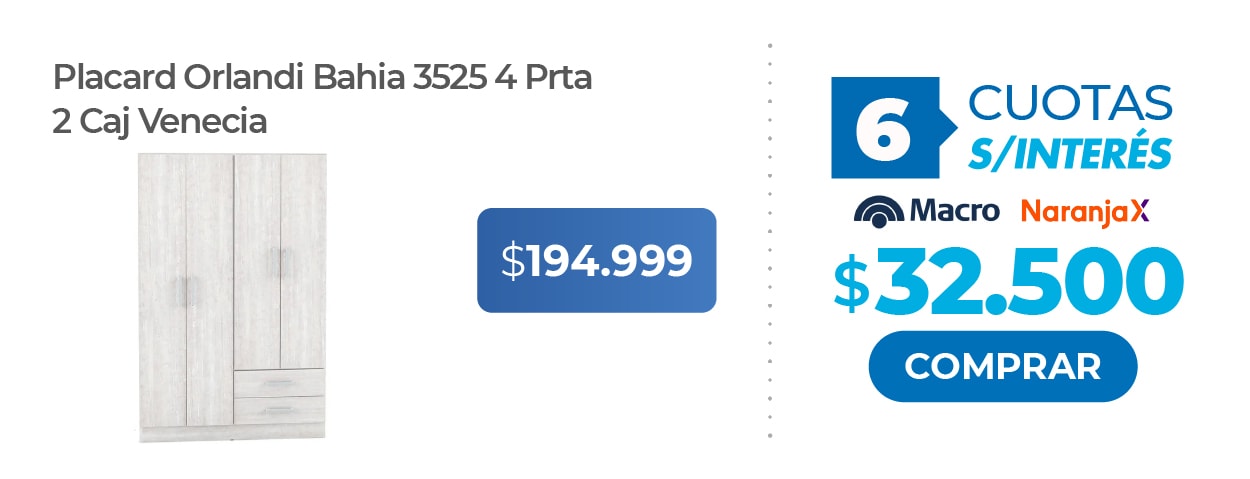Click the wardrobe's top drawer
This screenshot has width=1250, height=479.
[279, 382]
